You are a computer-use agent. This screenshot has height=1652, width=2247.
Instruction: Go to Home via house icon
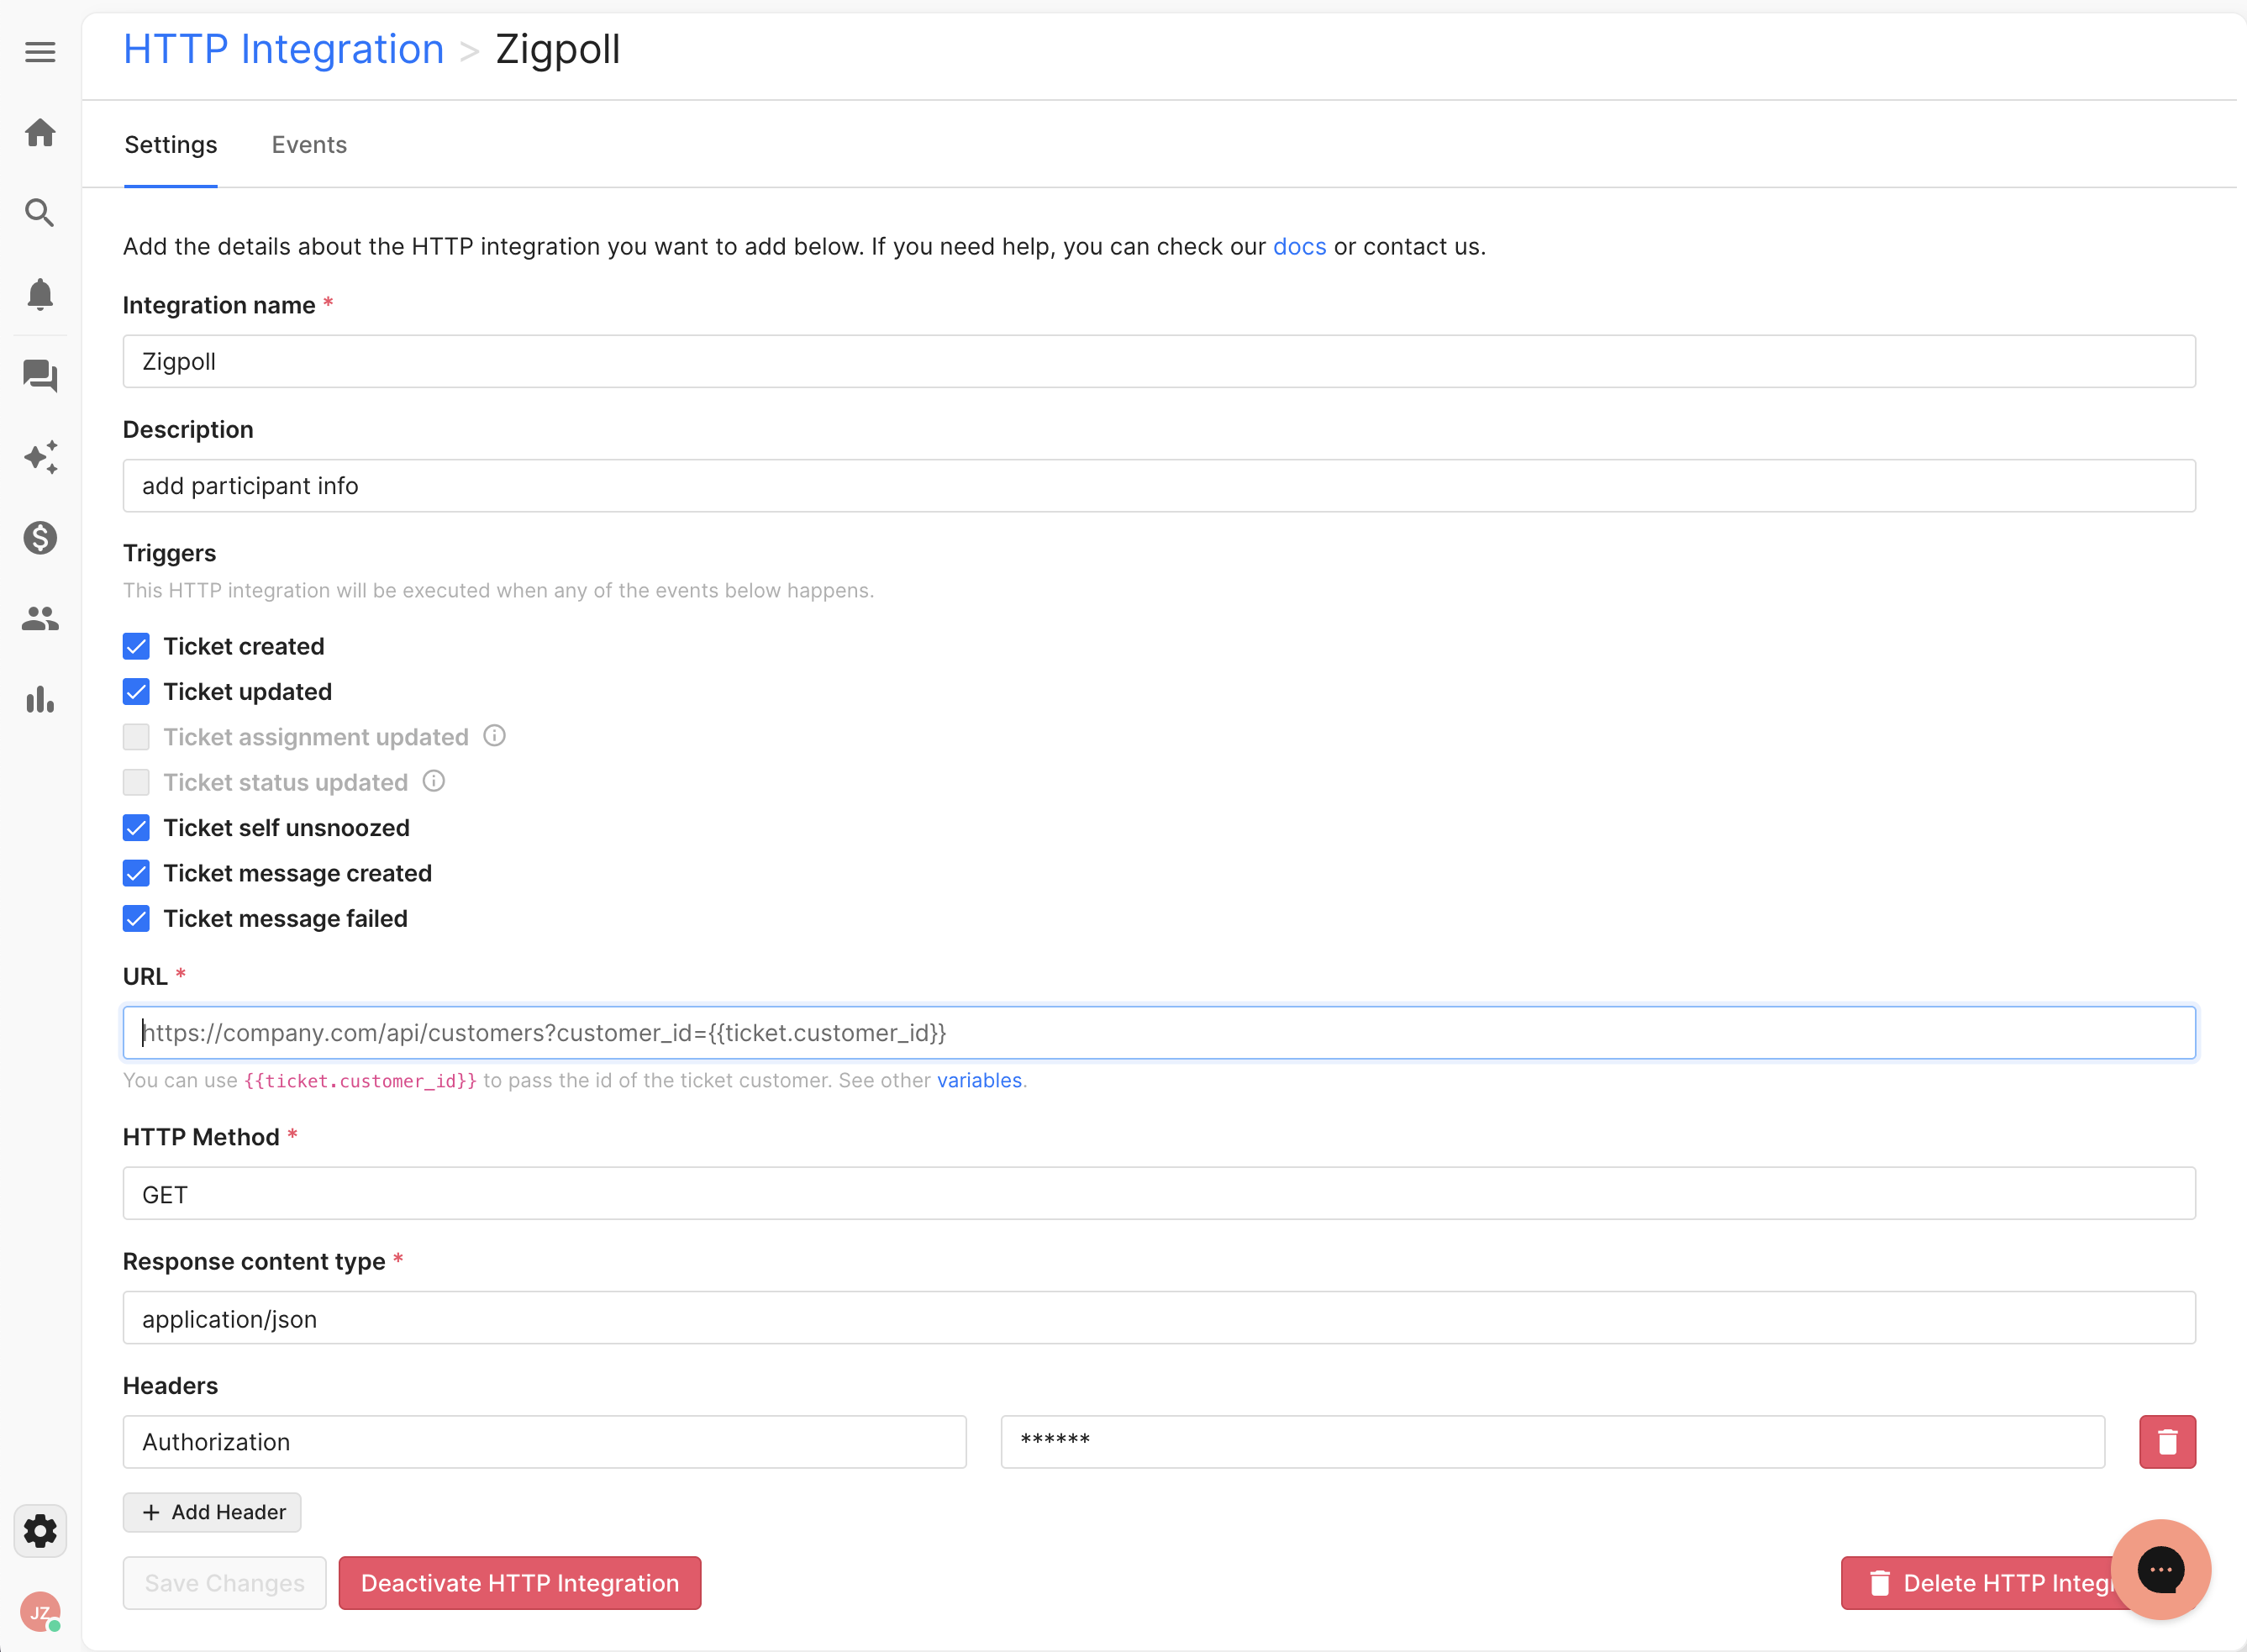[40, 132]
